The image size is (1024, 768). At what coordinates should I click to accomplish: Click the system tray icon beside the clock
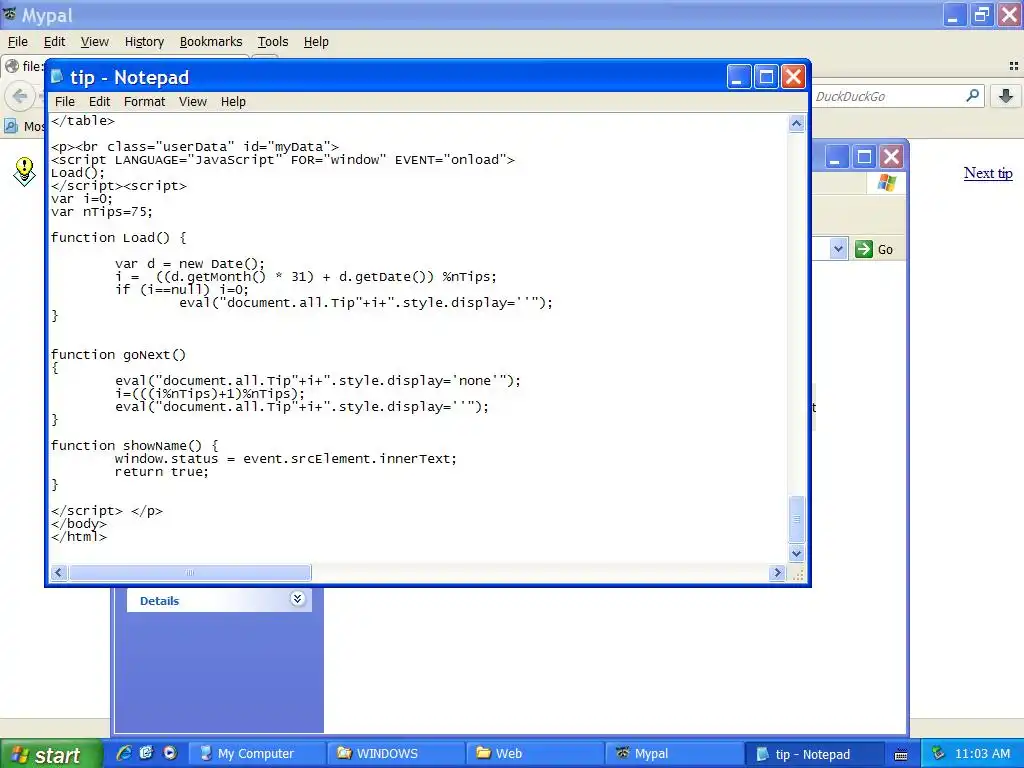click(x=938, y=754)
